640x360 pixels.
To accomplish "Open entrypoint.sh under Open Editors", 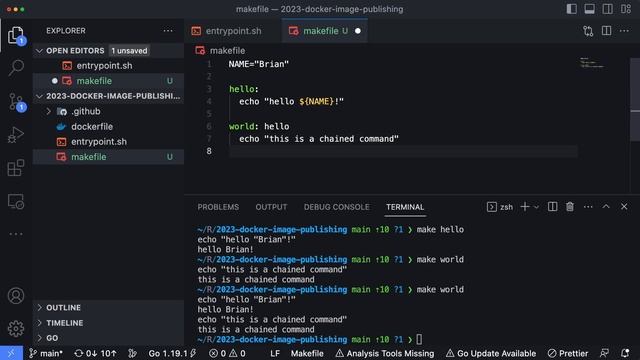I will click(108, 66).
